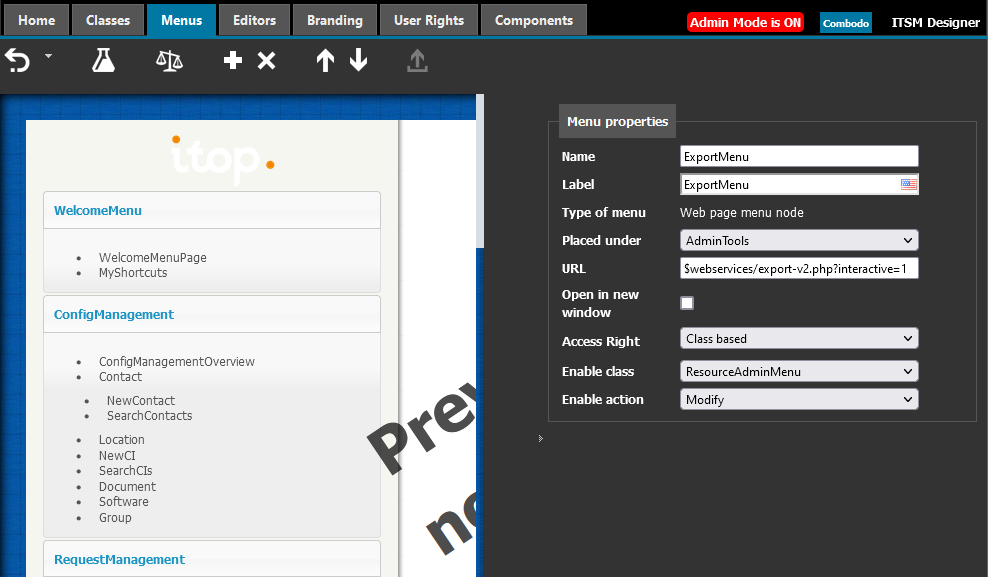Viewport: 988px width, 577px height.
Task: Expand the Enable action dropdown
Action: tap(798, 399)
